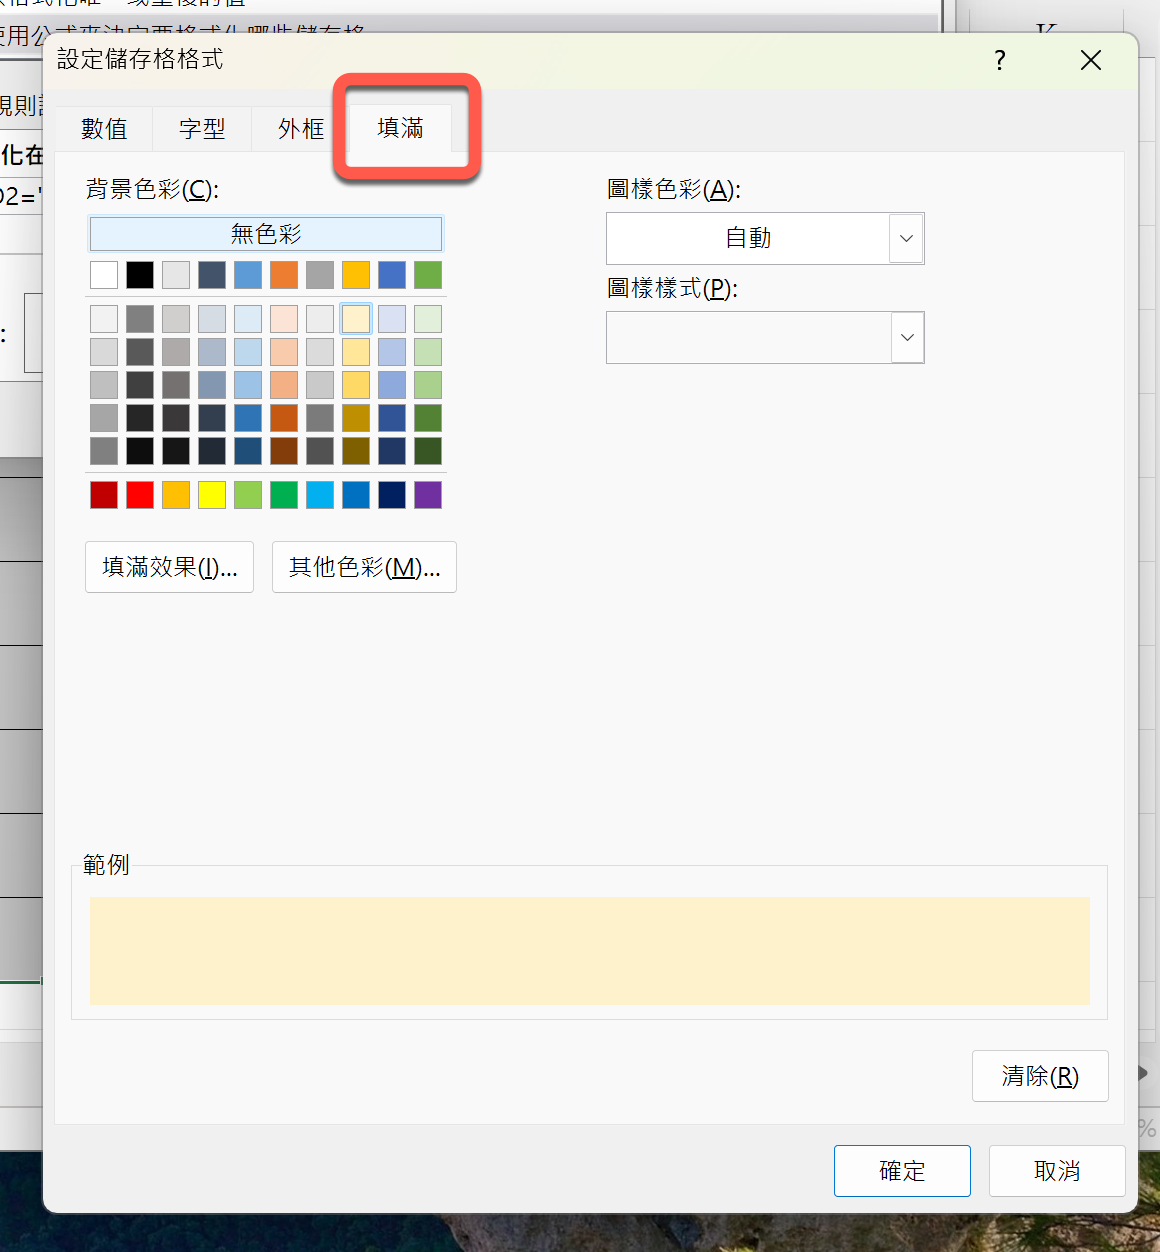The width and height of the screenshot is (1160, 1252).
Task: Choose the orange theme color swatch
Action: [x=284, y=275]
